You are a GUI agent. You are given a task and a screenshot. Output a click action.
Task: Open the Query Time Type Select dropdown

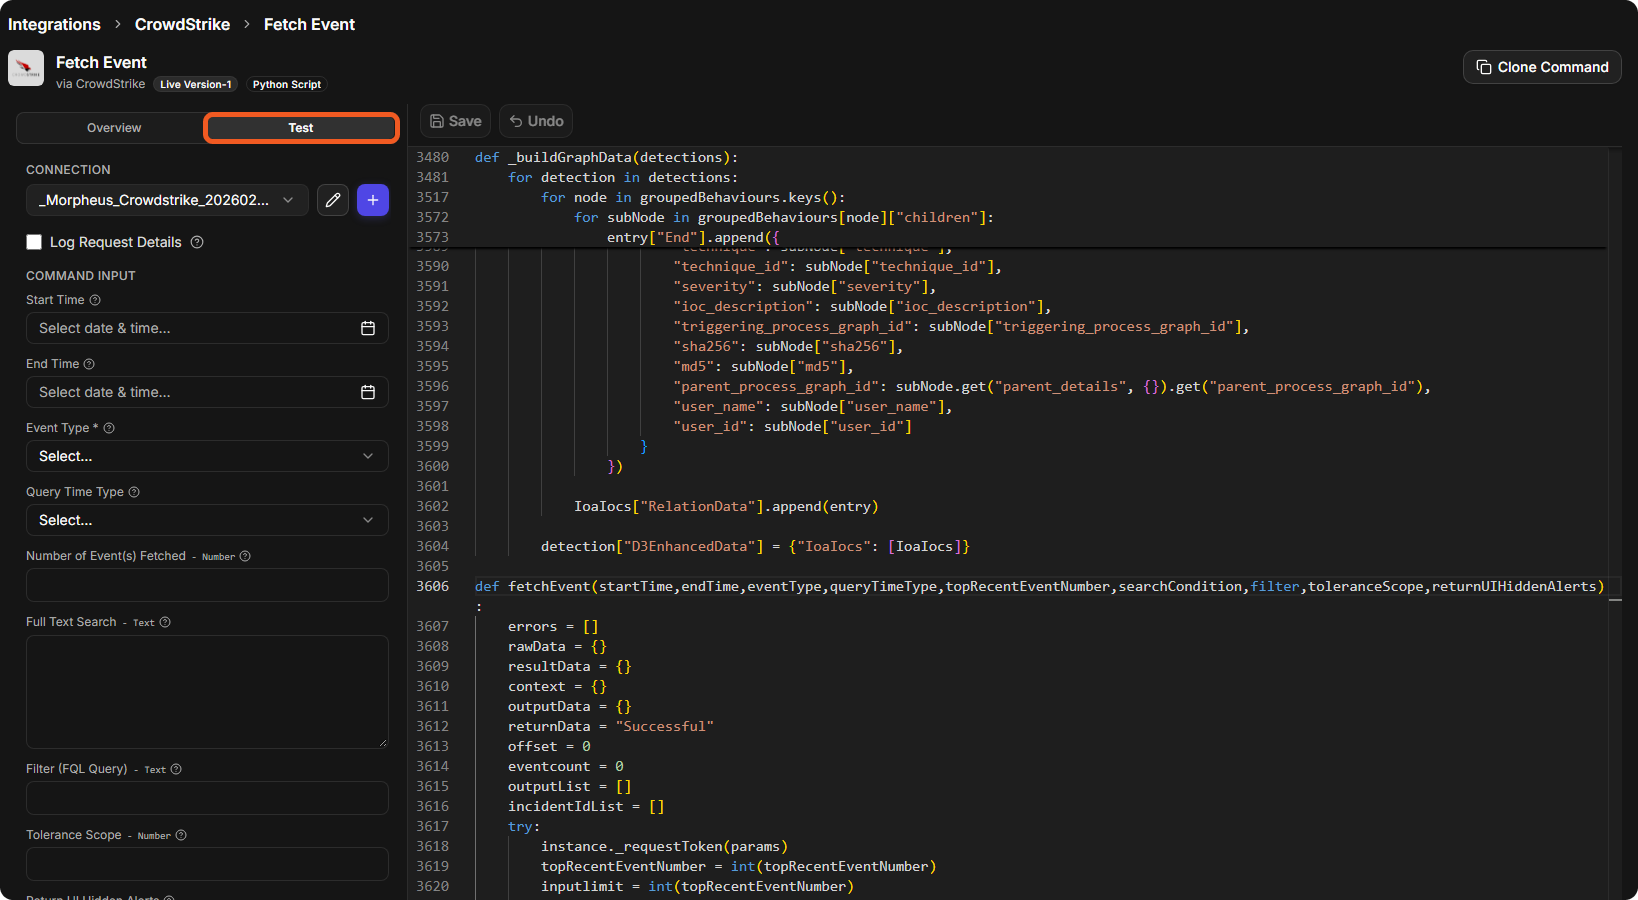[x=207, y=520]
